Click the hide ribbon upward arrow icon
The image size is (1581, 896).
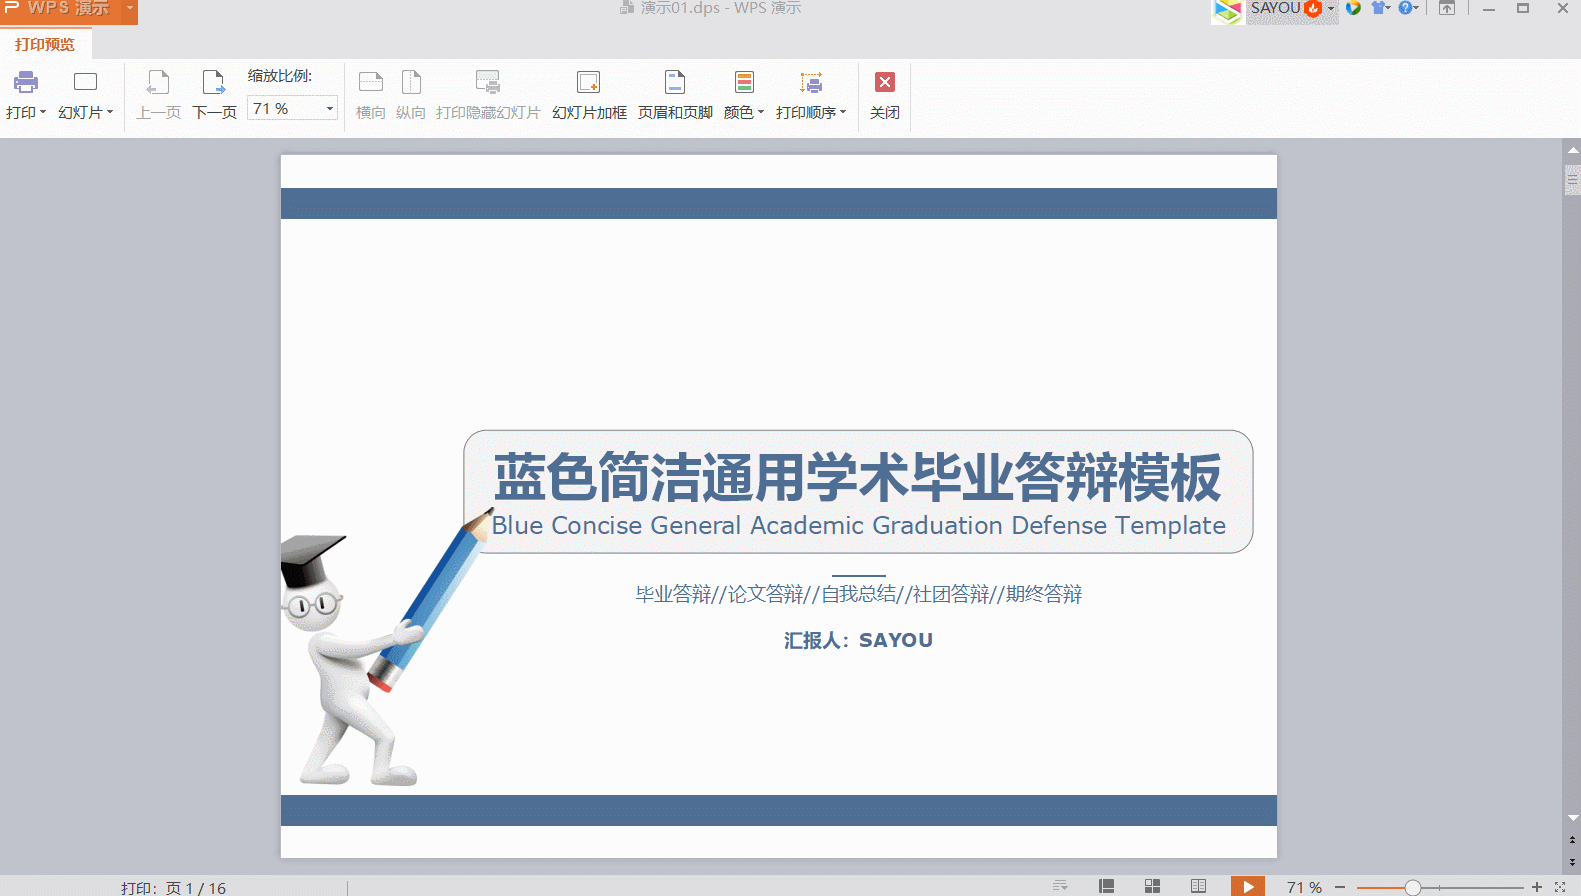pos(1447,8)
